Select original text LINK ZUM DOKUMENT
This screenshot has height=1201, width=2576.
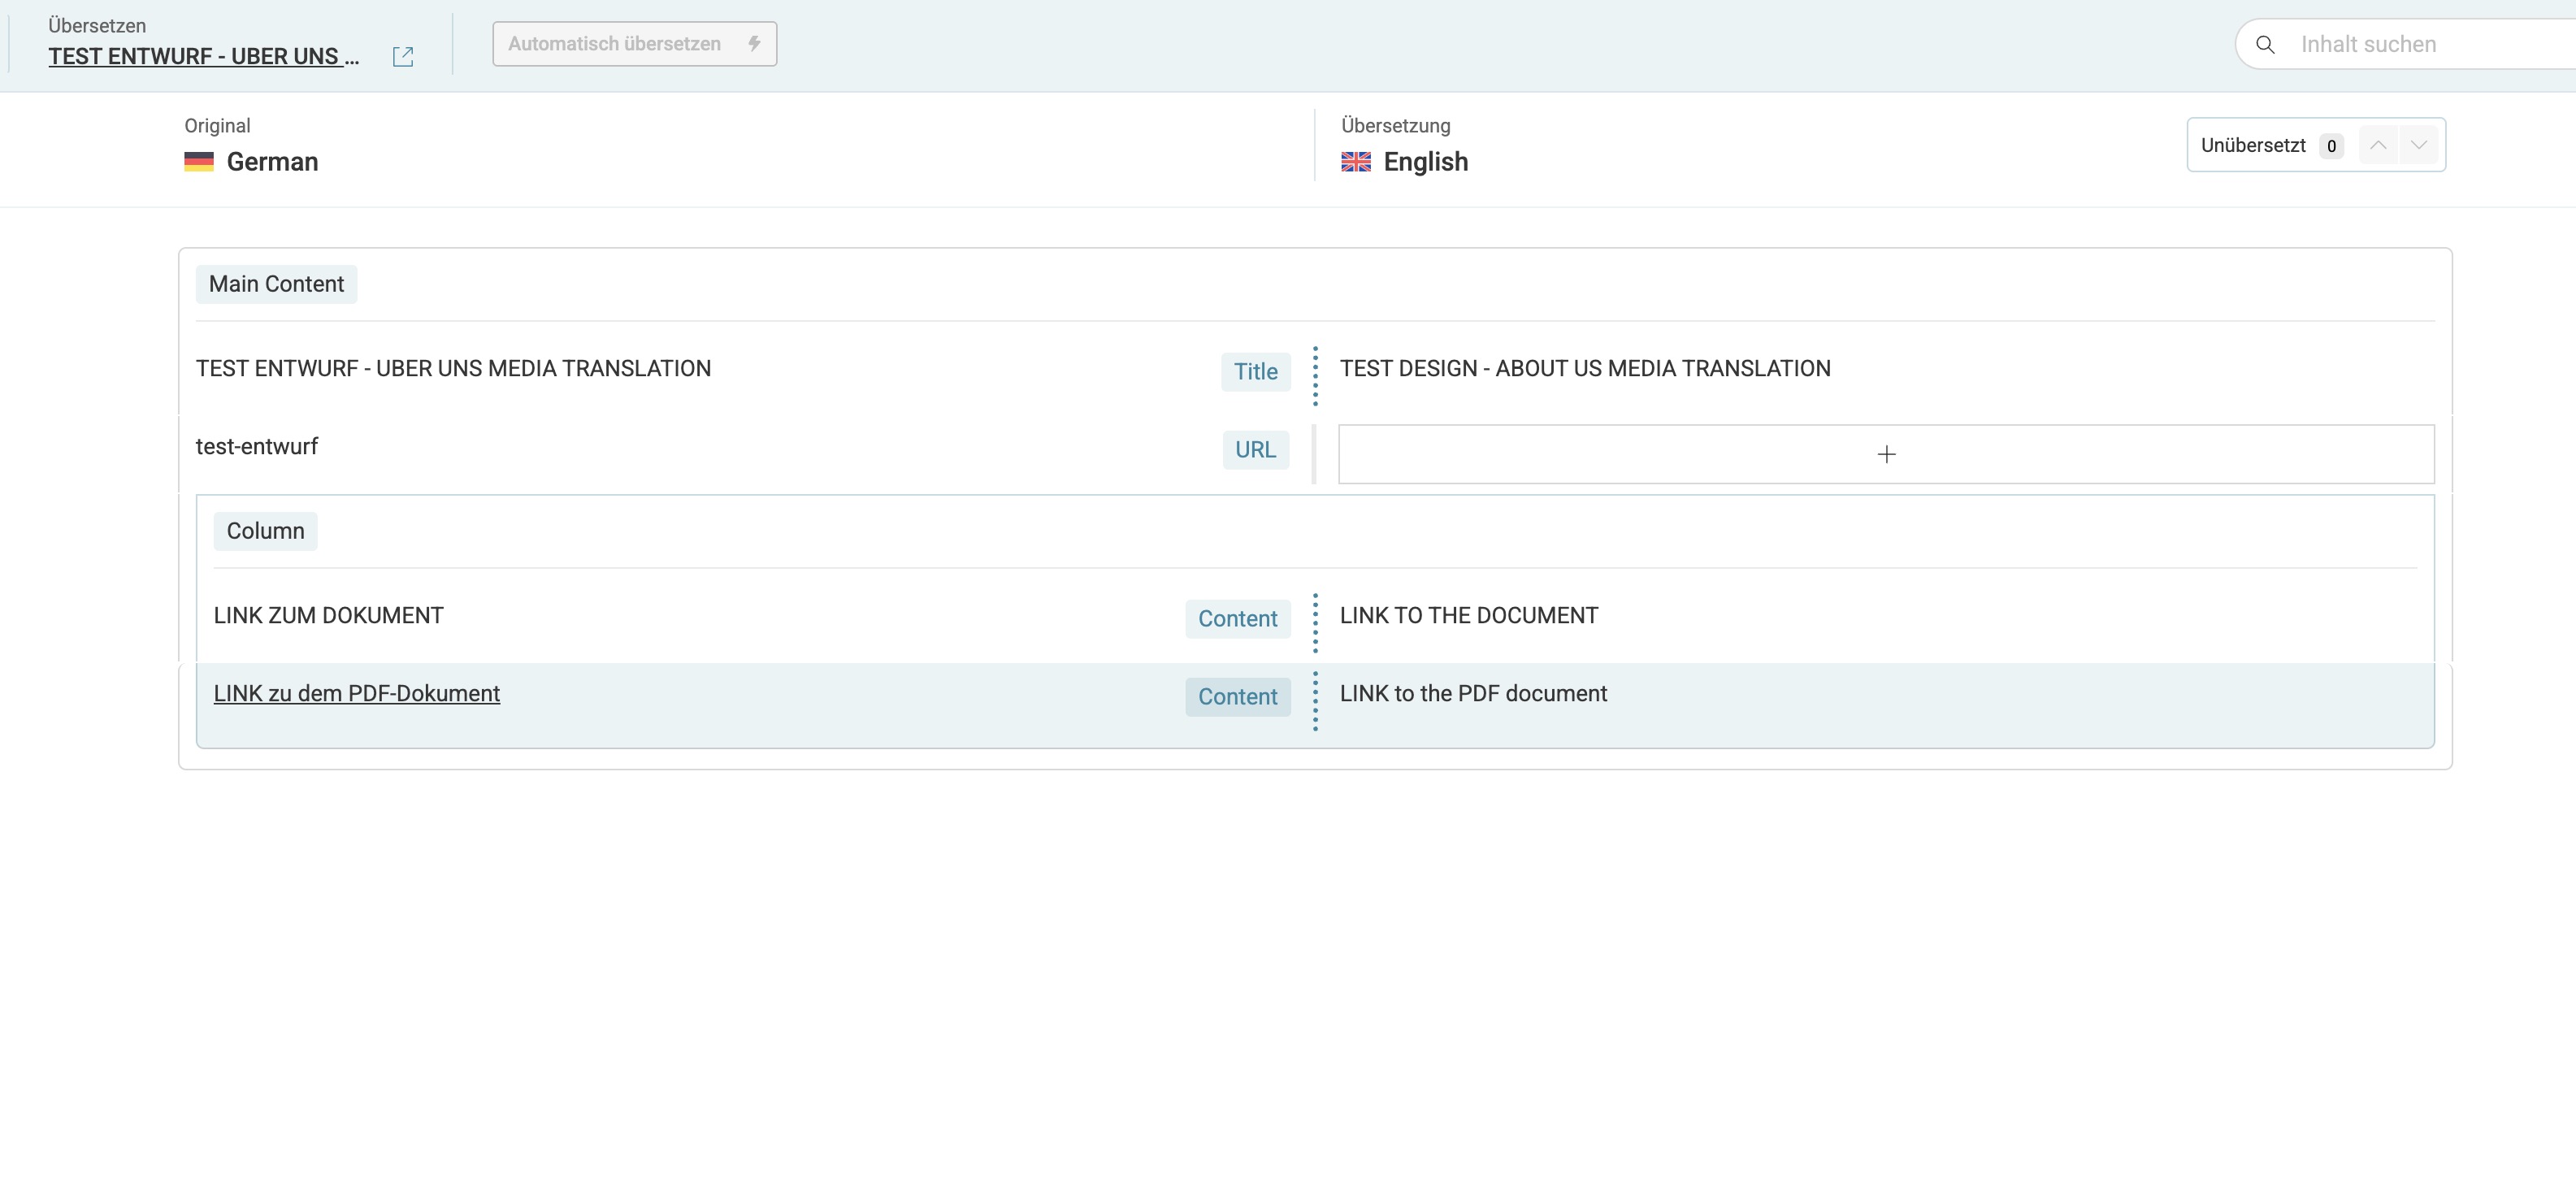point(328,616)
